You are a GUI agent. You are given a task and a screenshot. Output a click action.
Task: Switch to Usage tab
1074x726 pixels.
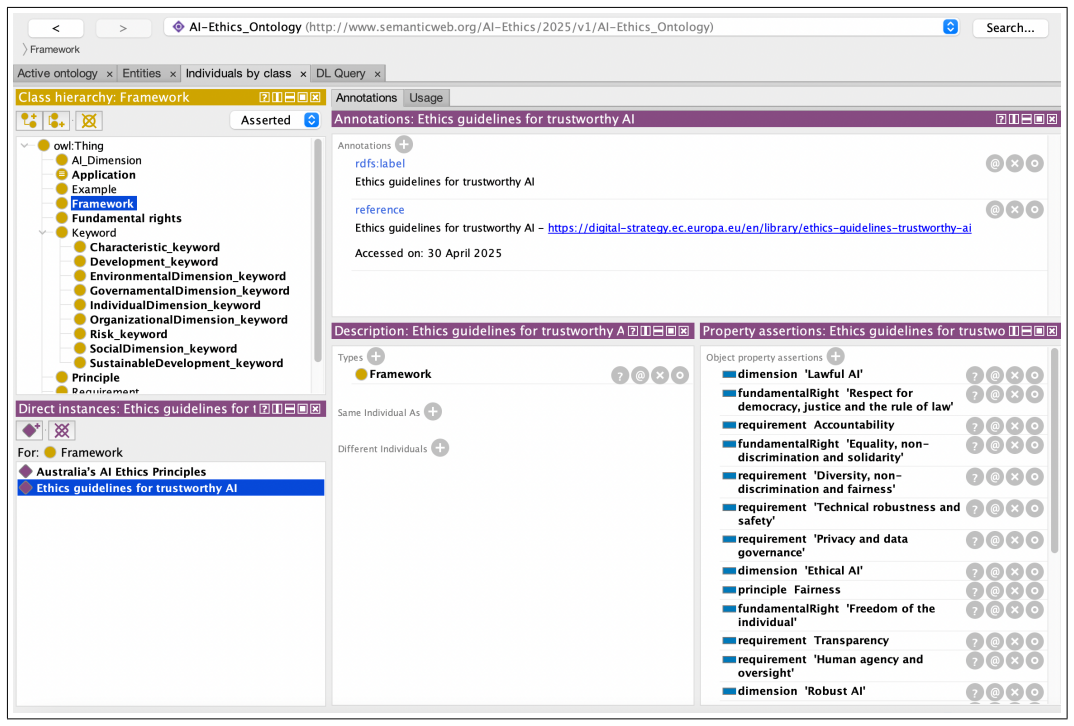tap(426, 98)
